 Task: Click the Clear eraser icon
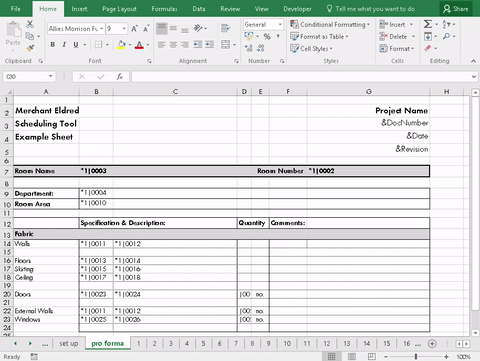pyautogui.click(x=428, y=48)
